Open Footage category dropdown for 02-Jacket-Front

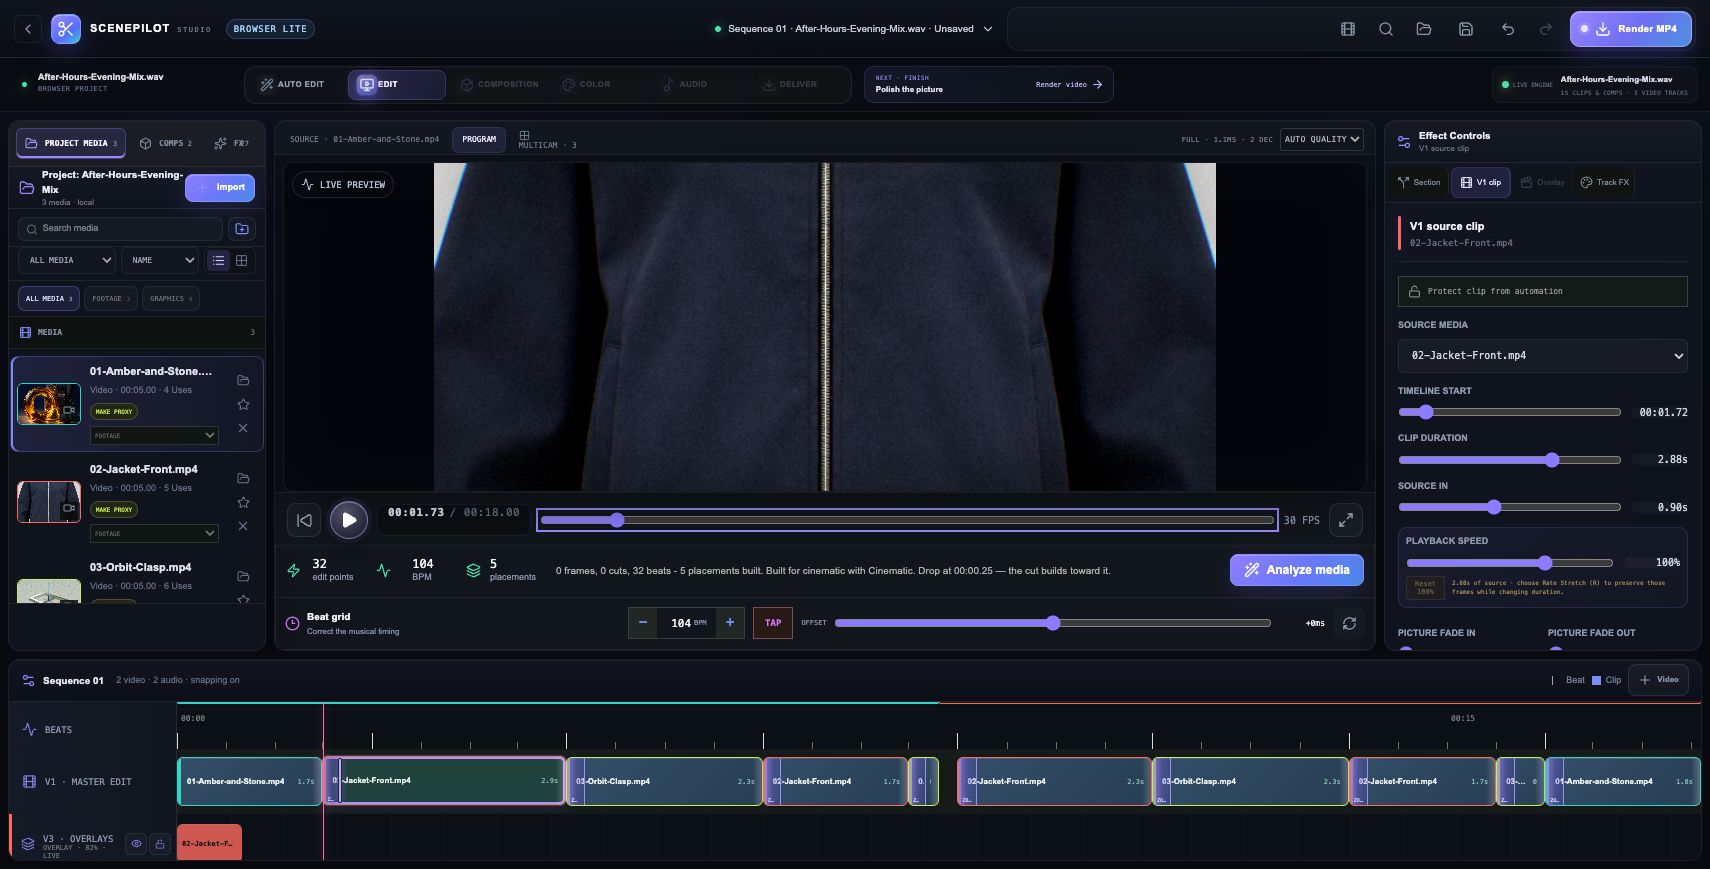154,533
